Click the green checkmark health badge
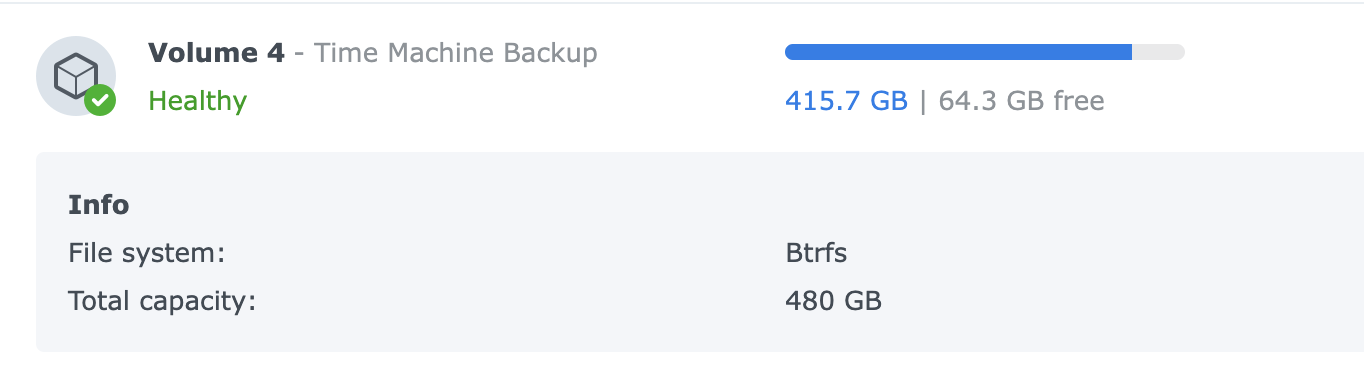Screen dimensions: 1364x372 99,100
